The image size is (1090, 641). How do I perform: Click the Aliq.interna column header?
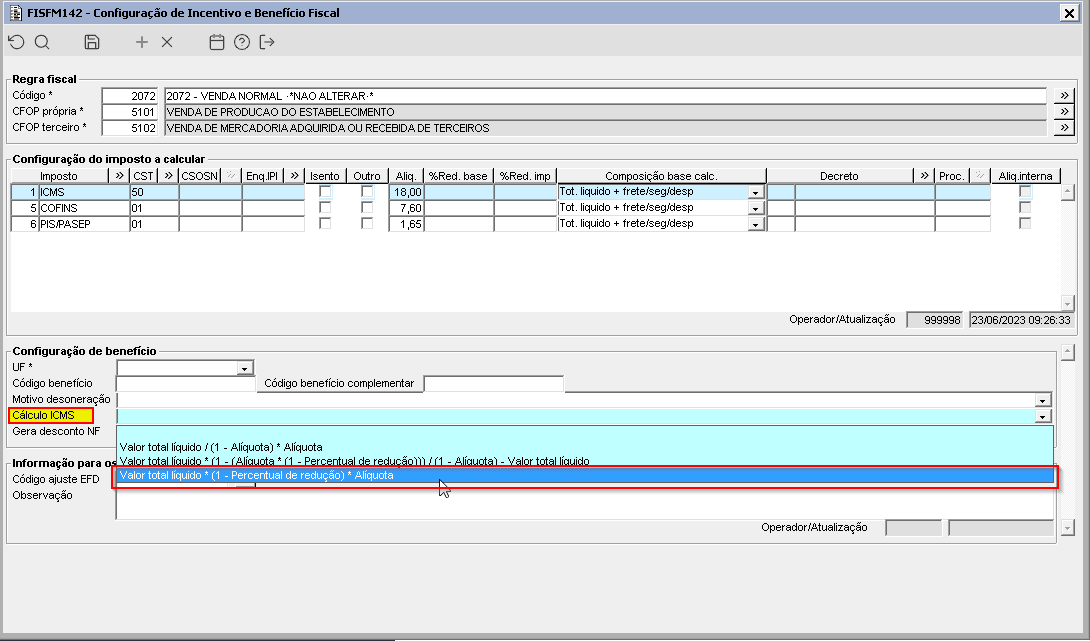tap(1025, 176)
